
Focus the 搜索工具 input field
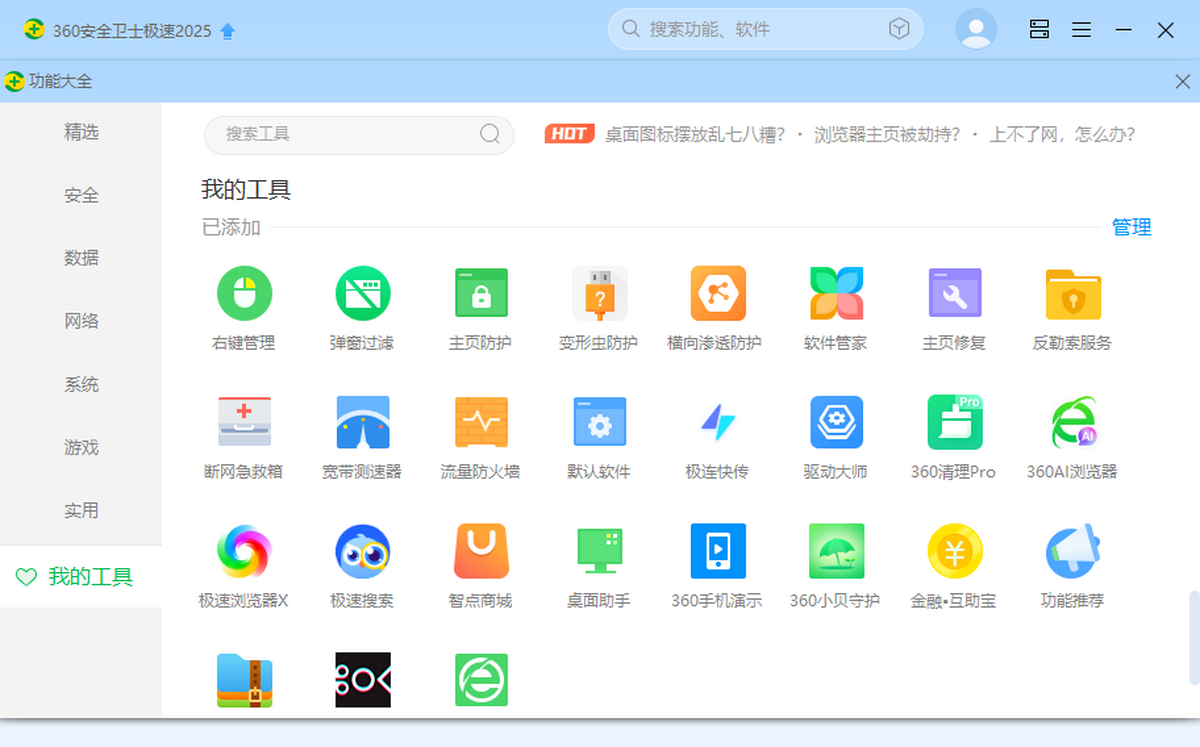tap(359, 135)
